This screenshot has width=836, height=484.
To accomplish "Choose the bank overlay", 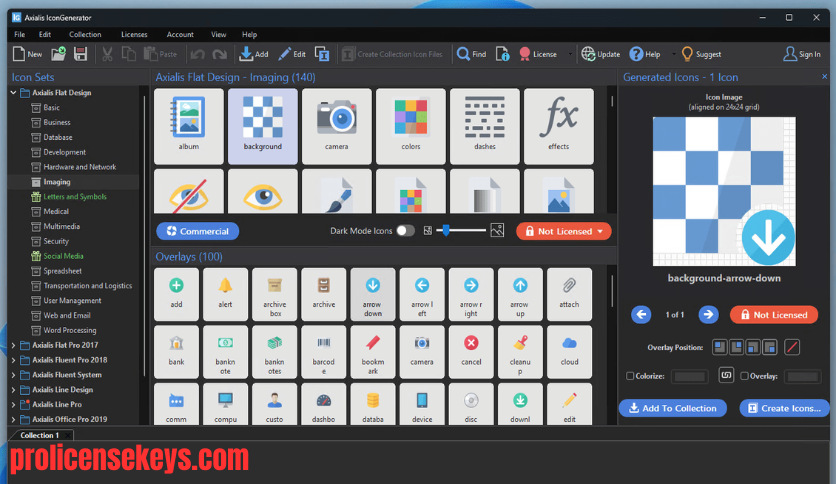I will (x=176, y=352).
